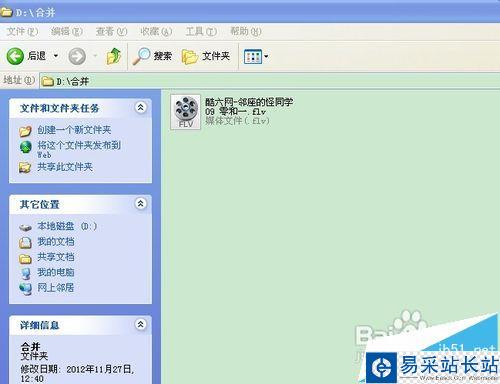Click the shared folder icon beside 共享此文件夹
Image resolution: width=500 pixels, height=384 pixels.
tap(25, 167)
